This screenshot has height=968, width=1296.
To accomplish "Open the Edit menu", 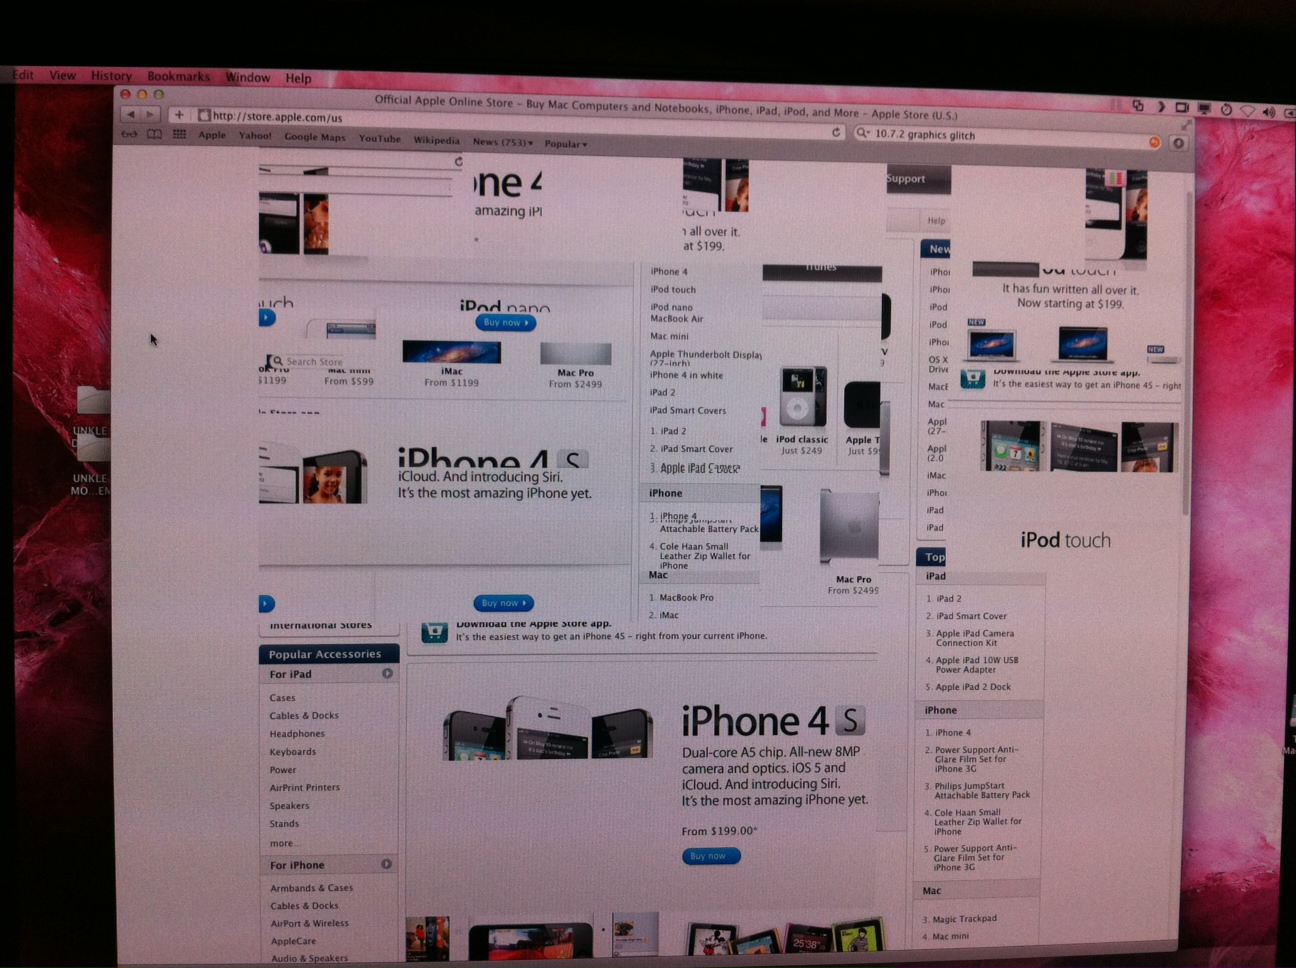I will (23, 75).
